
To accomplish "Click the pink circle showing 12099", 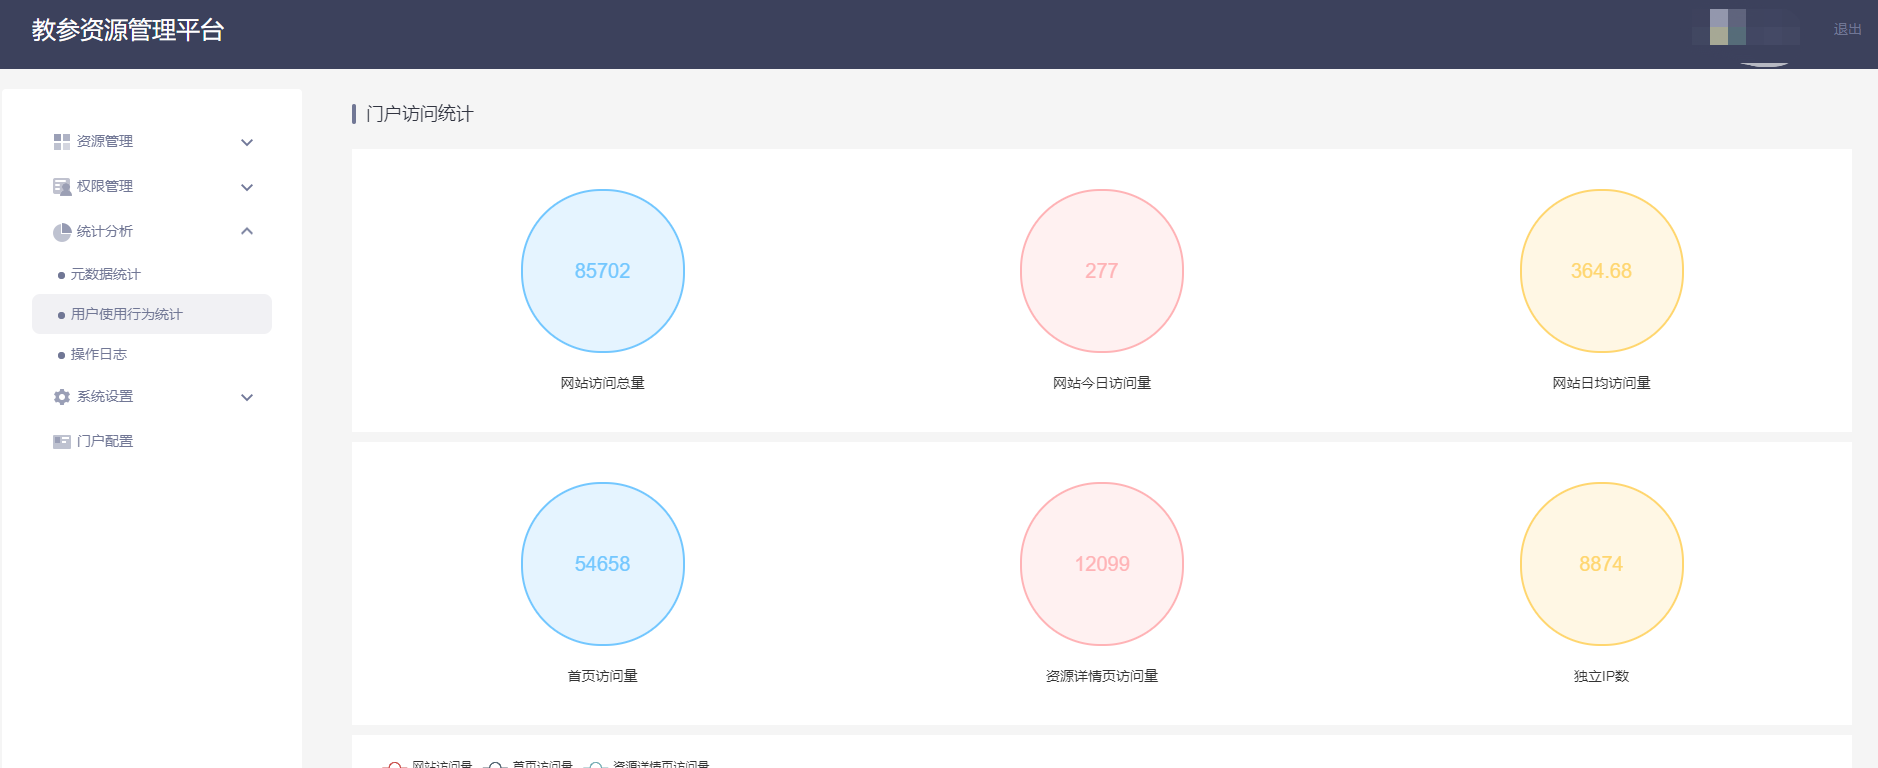I will click(1102, 564).
